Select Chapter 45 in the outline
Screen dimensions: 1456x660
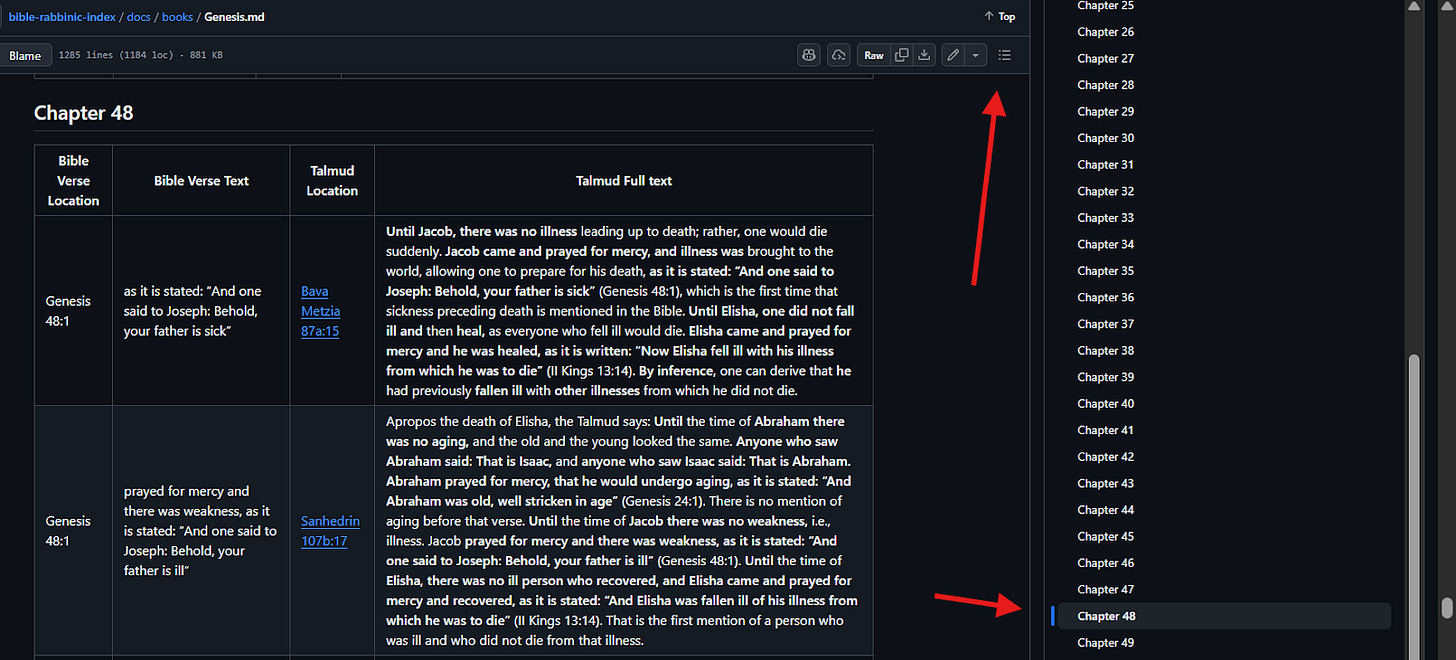[x=1105, y=537]
